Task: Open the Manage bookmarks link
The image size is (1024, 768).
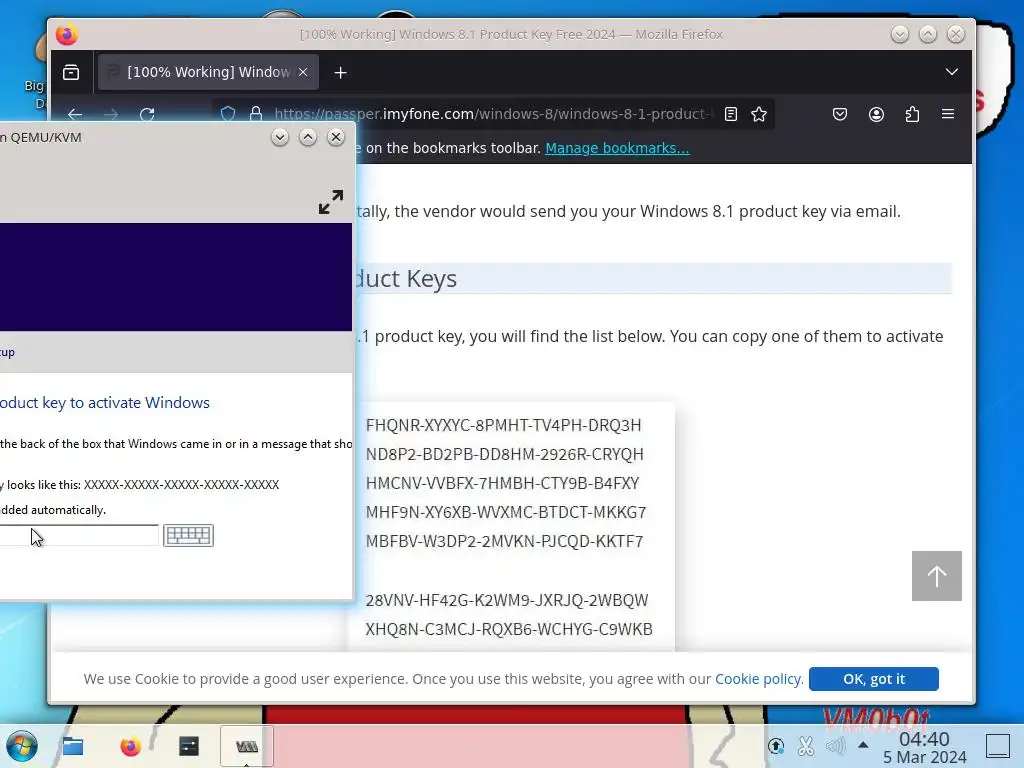Action: tap(617, 148)
